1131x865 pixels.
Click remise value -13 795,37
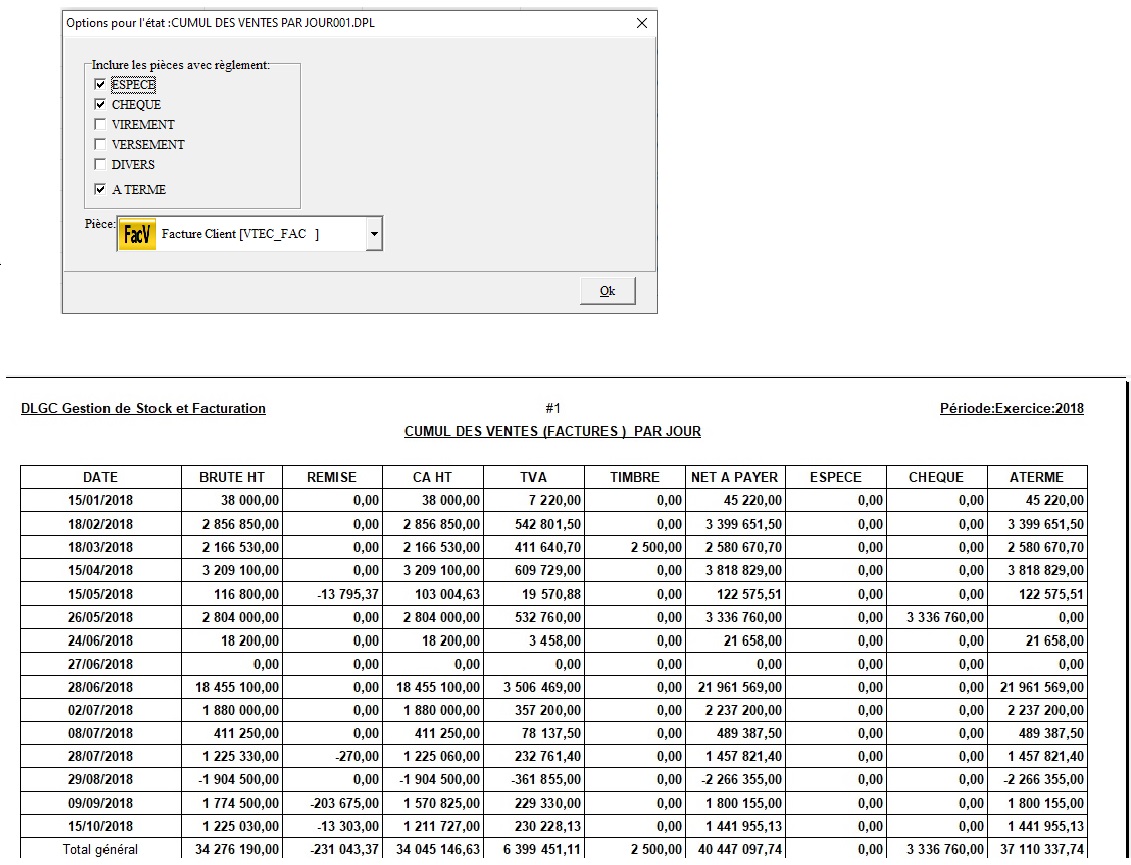pyautogui.click(x=348, y=594)
